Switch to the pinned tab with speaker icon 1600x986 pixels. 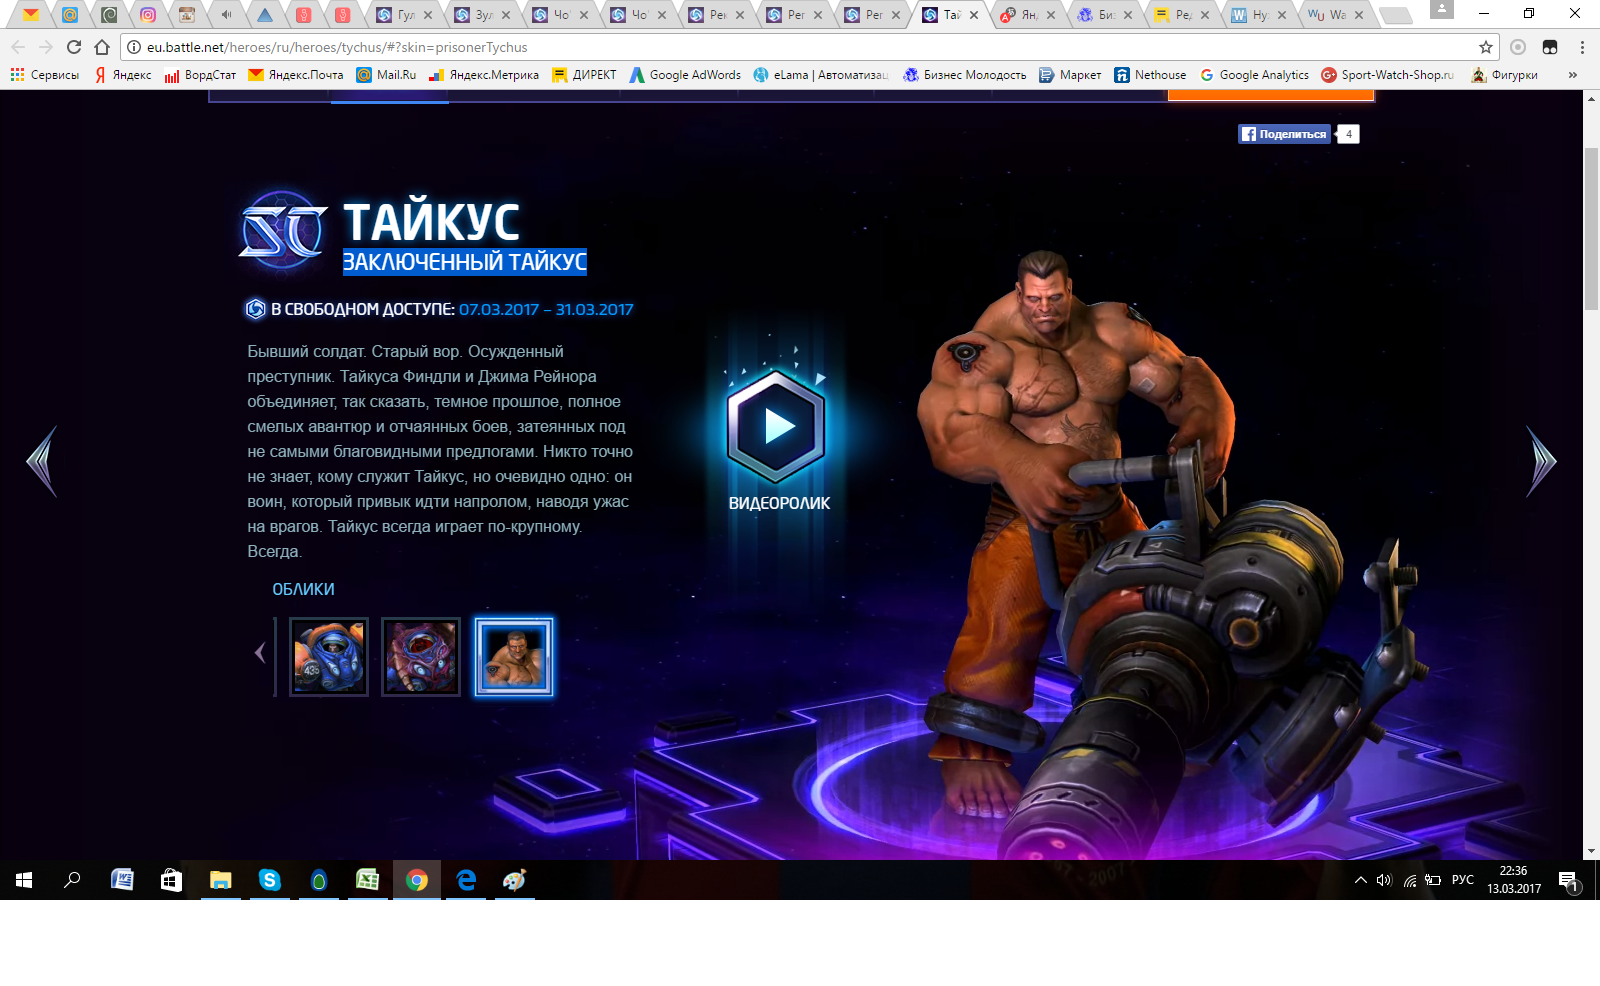point(226,15)
